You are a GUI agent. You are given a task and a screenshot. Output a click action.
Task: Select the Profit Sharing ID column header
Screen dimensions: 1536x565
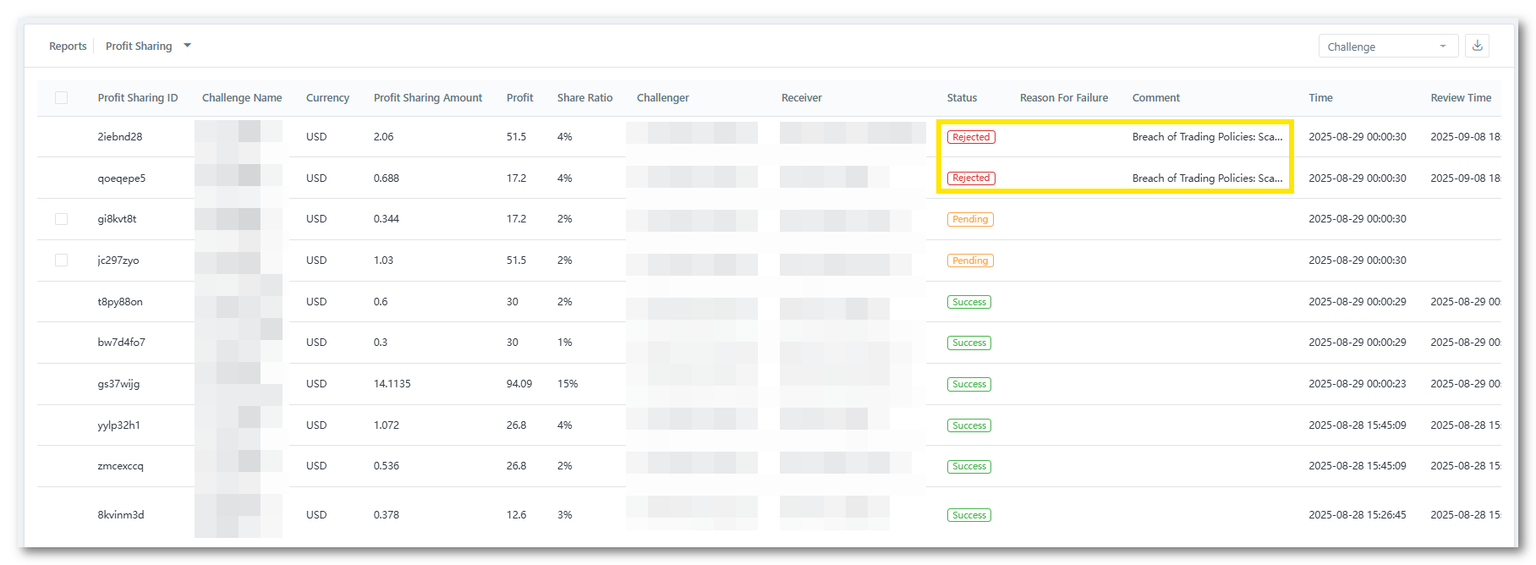click(x=138, y=98)
